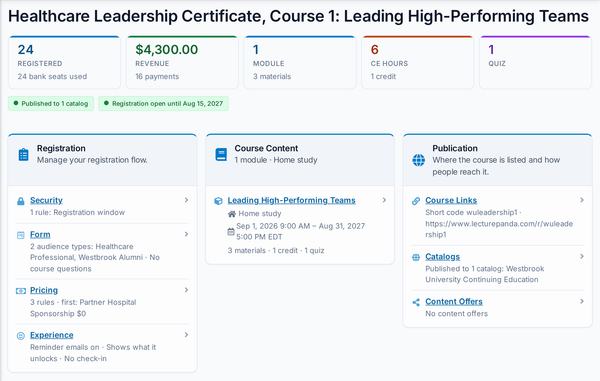Image resolution: width=600 pixels, height=381 pixels.
Task: Open the Catalogs link
Action: 443,257
